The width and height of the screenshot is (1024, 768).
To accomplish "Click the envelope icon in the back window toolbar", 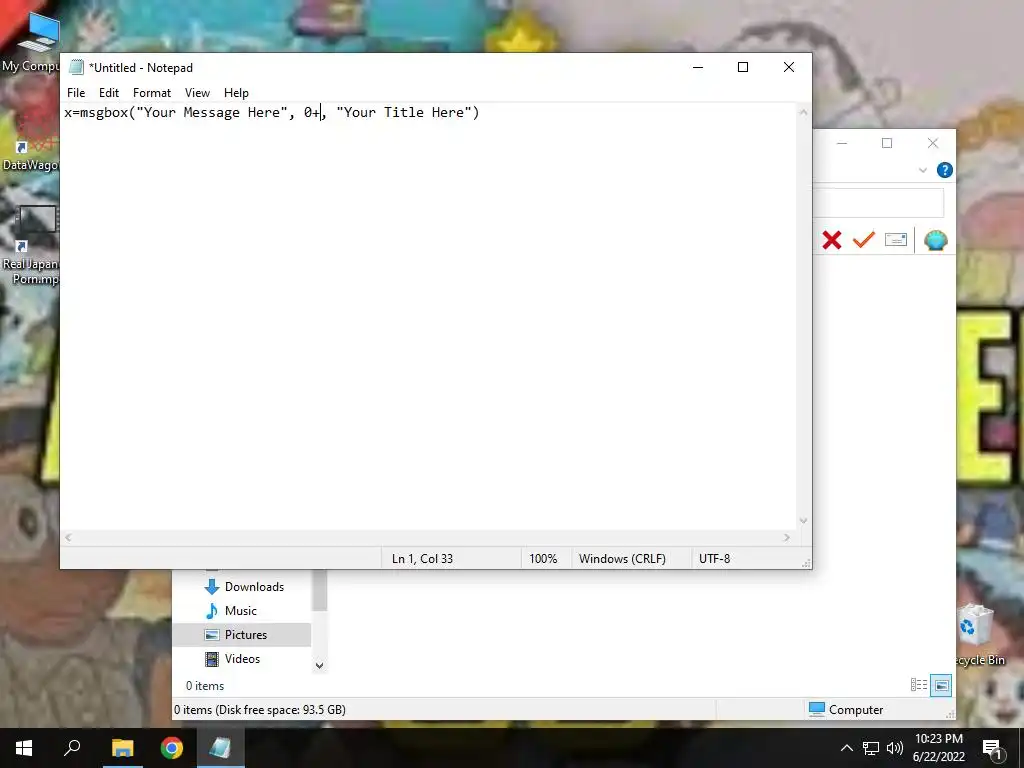I will (895, 240).
